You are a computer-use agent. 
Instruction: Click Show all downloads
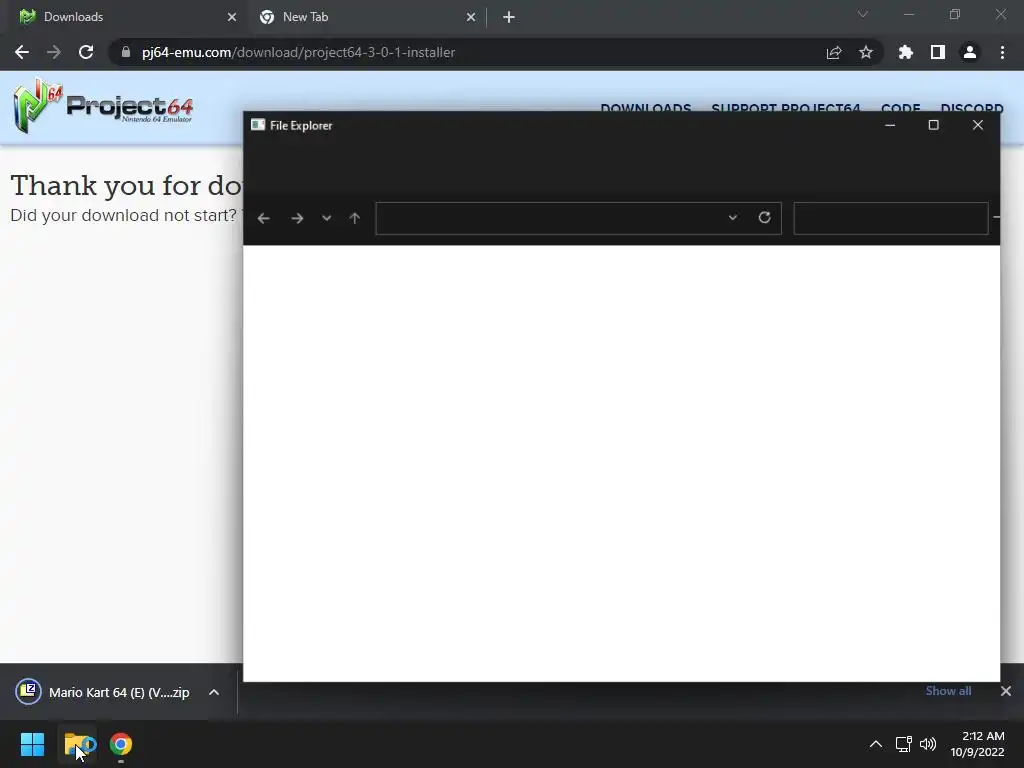[x=948, y=691]
